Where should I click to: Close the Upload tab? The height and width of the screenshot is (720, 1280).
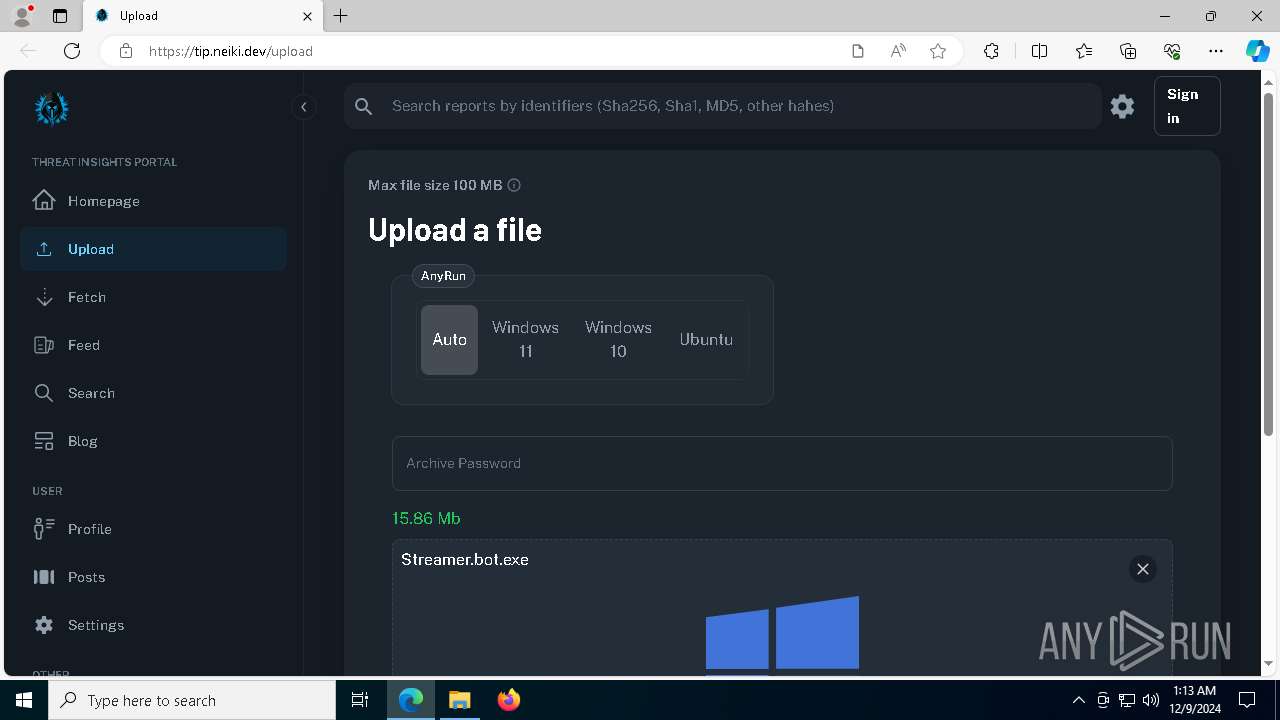point(307,16)
